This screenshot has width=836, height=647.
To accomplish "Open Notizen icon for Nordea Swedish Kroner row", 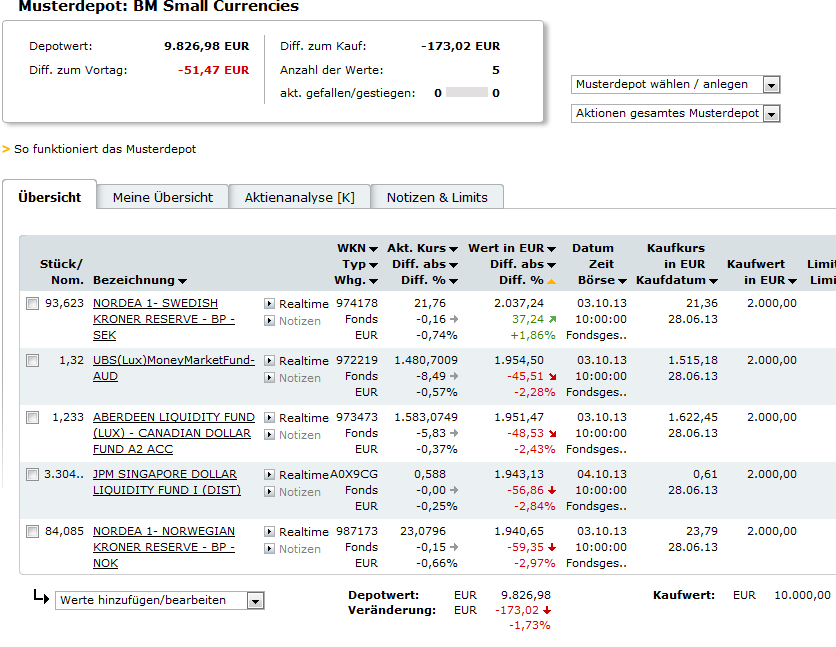I will (x=269, y=321).
